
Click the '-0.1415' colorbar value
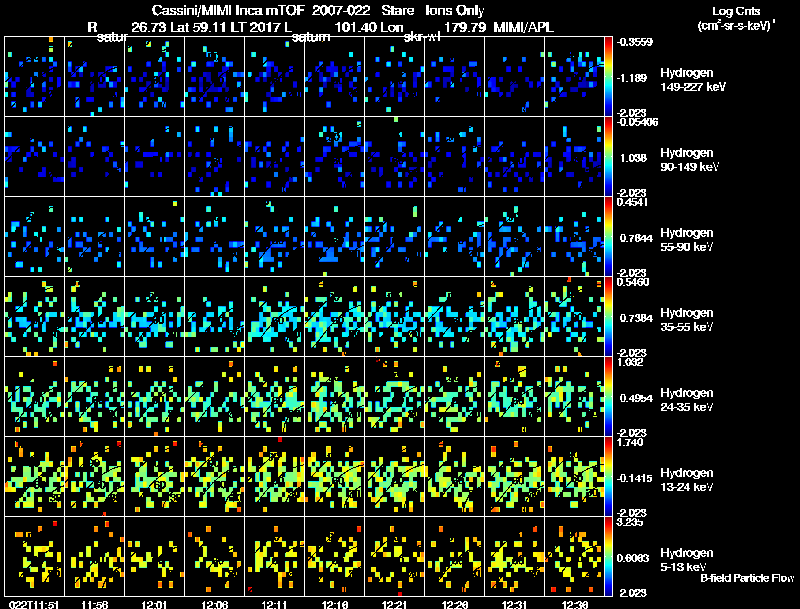(x=635, y=478)
